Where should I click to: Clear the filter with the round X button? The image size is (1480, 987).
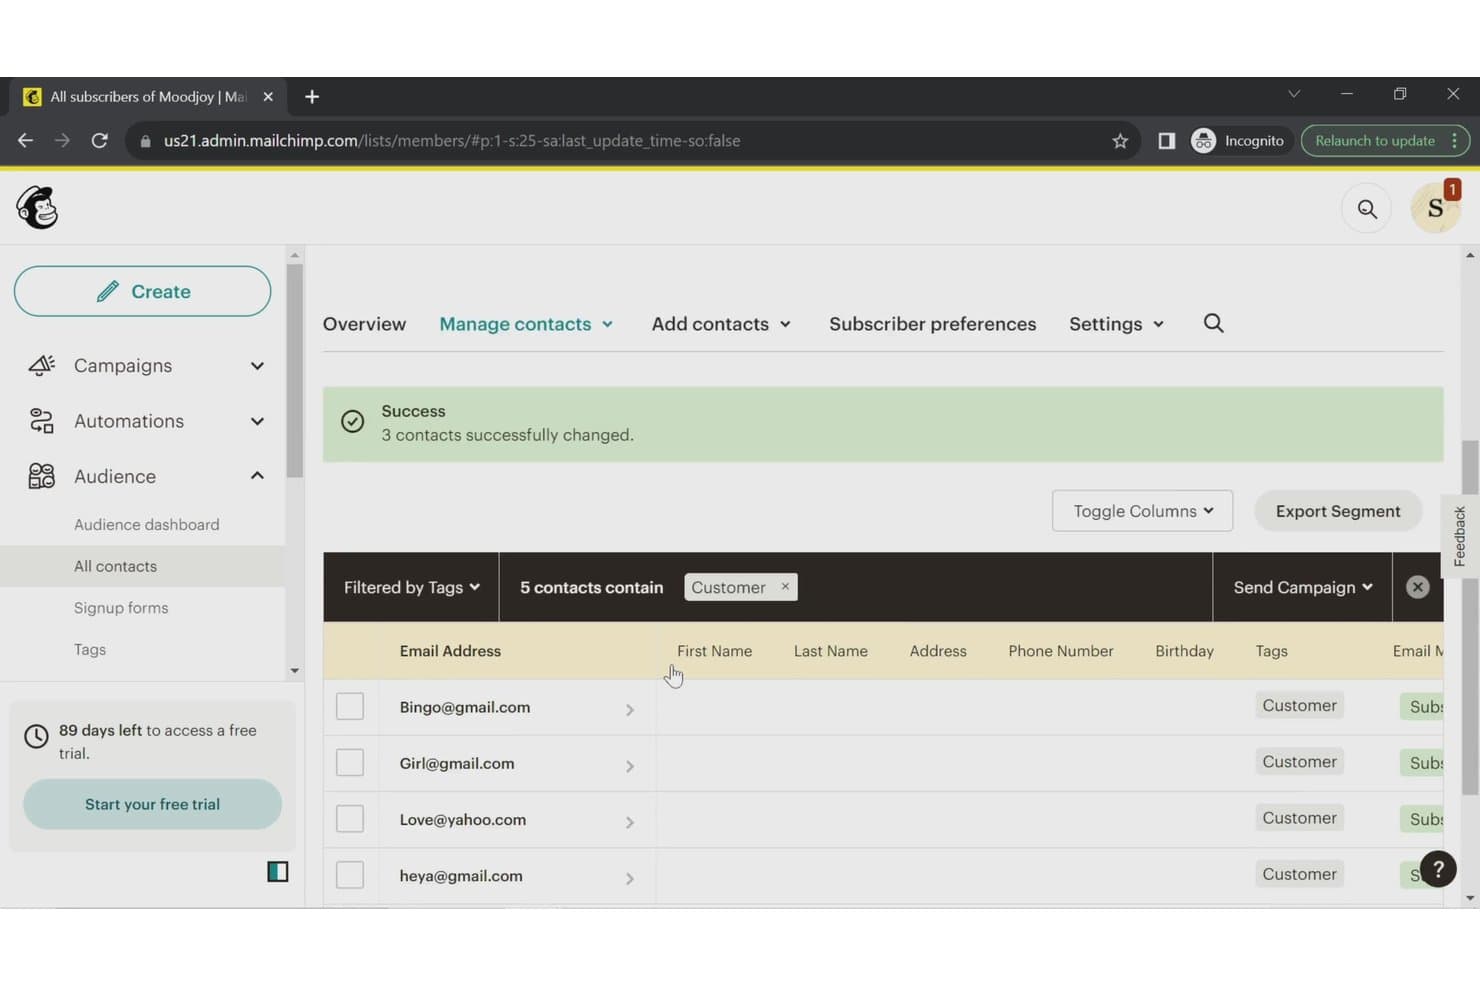[x=1417, y=587]
